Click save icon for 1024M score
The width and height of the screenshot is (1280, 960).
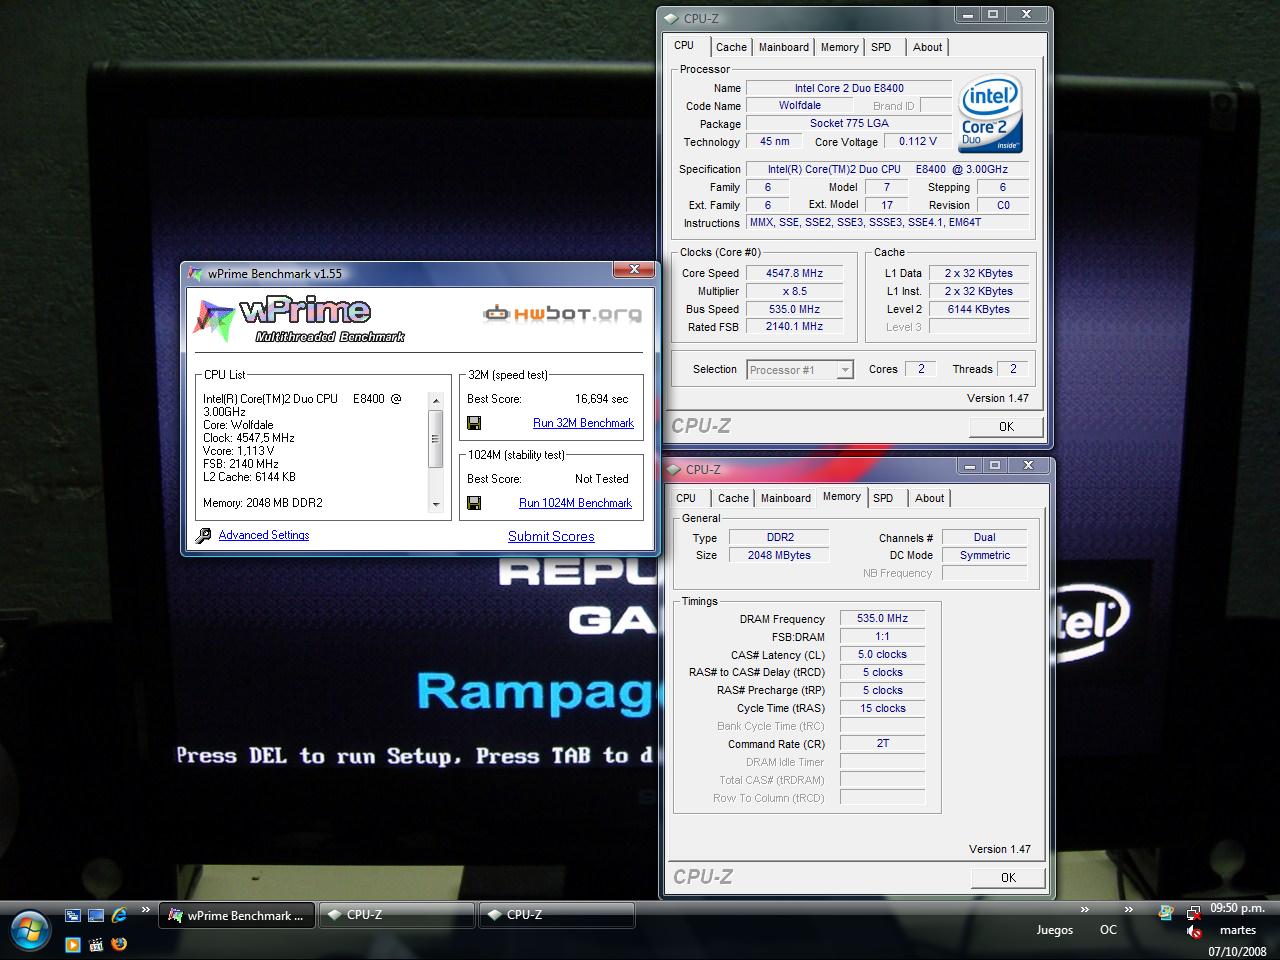pos(474,503)
